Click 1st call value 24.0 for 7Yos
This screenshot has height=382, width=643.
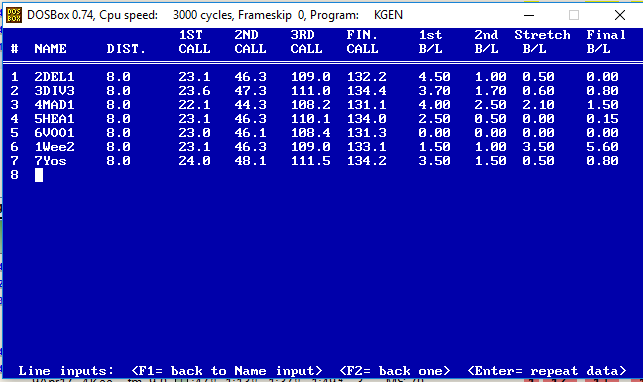(194, 161)
